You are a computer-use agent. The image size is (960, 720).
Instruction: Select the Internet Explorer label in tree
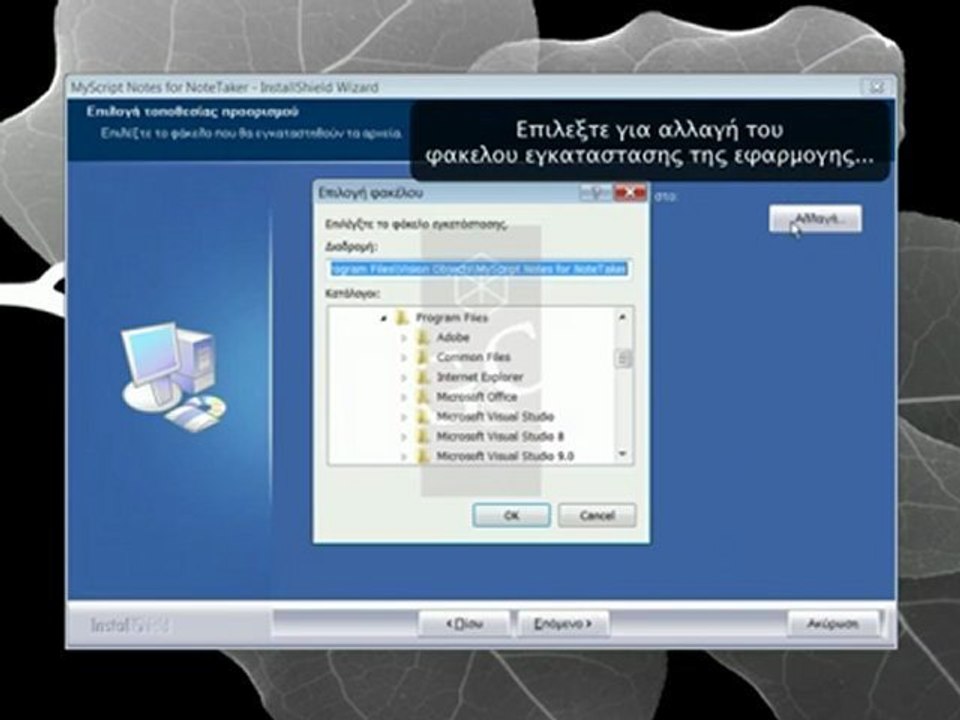[x=479, y=377]
